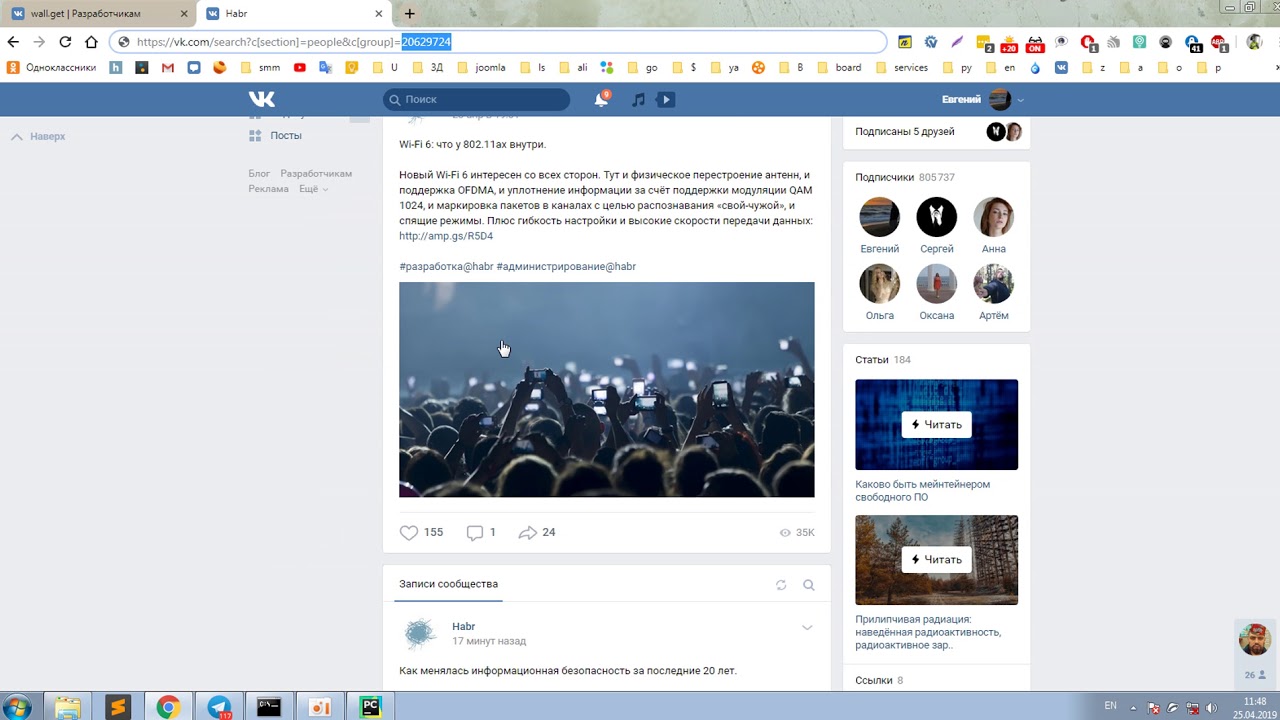Open the Habr author name link
Image resolution: width=1280 pixels, height=720 pixels.
463,627
